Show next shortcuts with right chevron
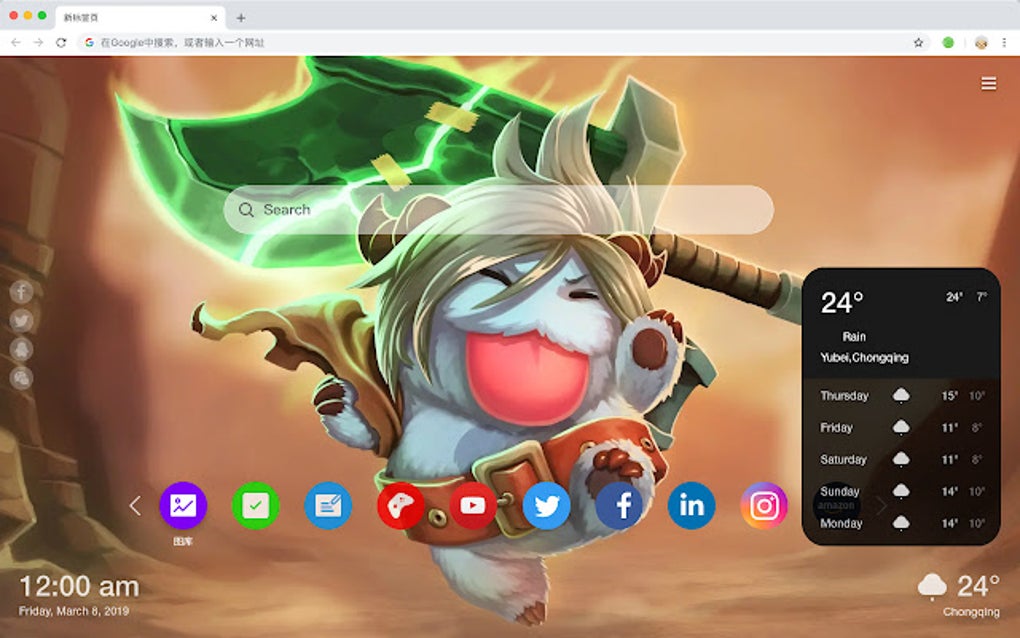 click(881, 505)
